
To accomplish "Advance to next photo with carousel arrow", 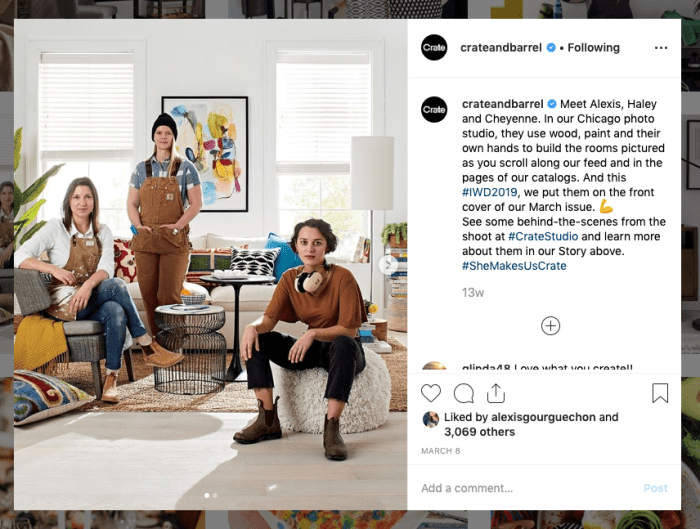I will tap(388, 264).
